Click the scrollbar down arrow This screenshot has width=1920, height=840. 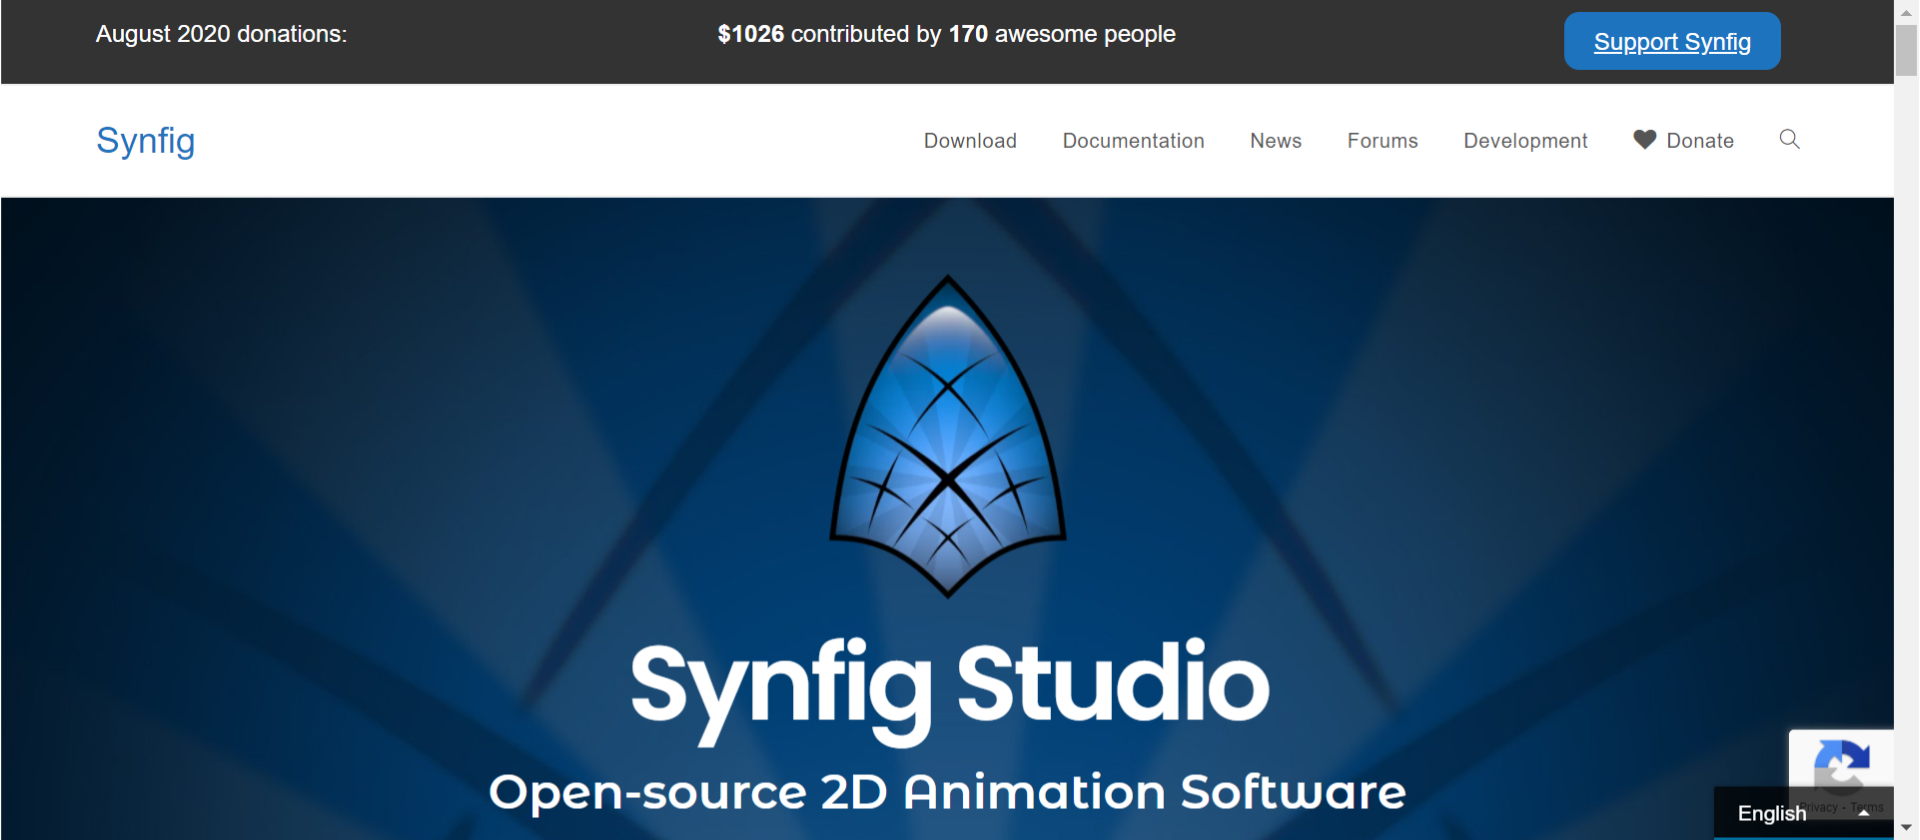pos(1906,828)
